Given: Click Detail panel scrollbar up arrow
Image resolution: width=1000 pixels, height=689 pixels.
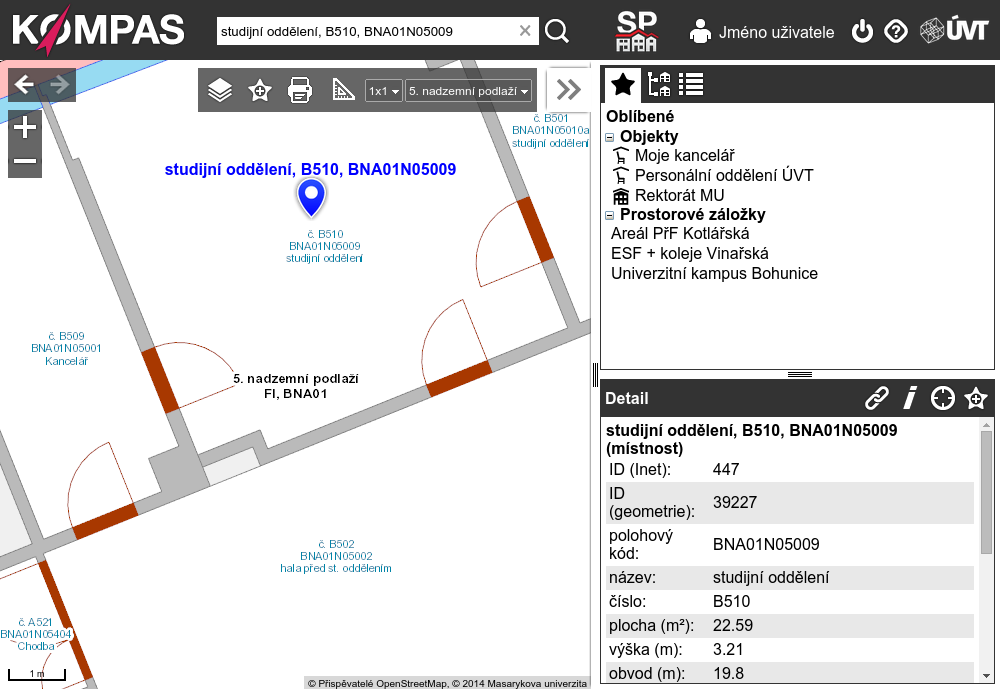Looking at the screenshot, I should tap(987, 425).
